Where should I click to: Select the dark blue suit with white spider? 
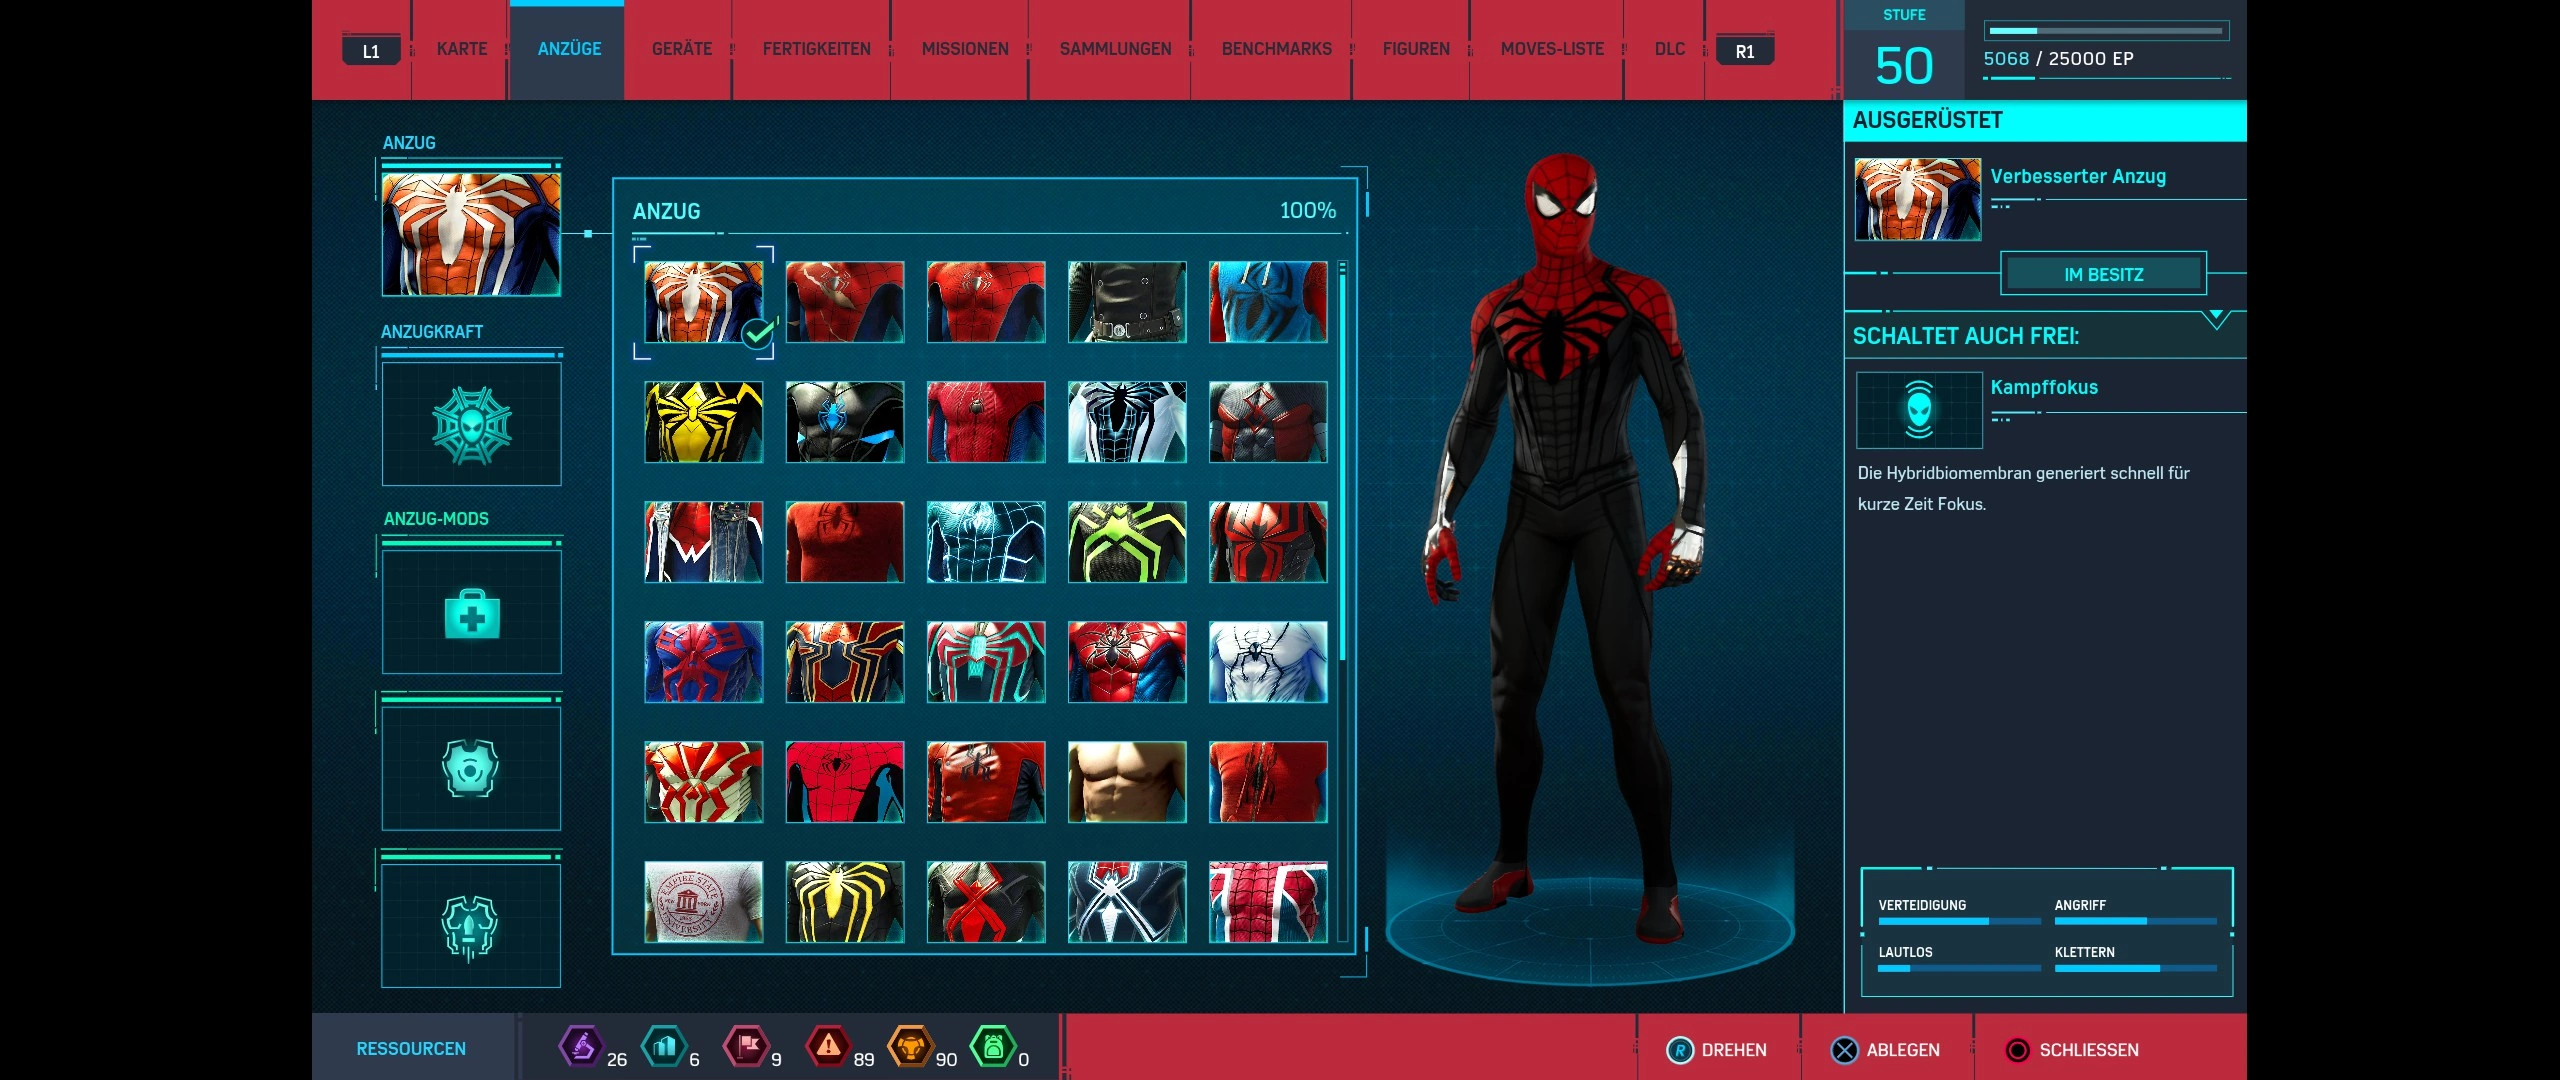coord(1127,902)
